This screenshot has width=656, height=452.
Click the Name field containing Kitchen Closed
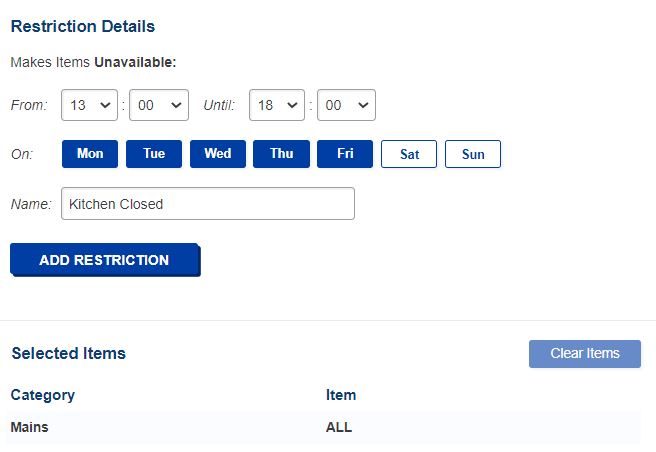click(207, 204)
